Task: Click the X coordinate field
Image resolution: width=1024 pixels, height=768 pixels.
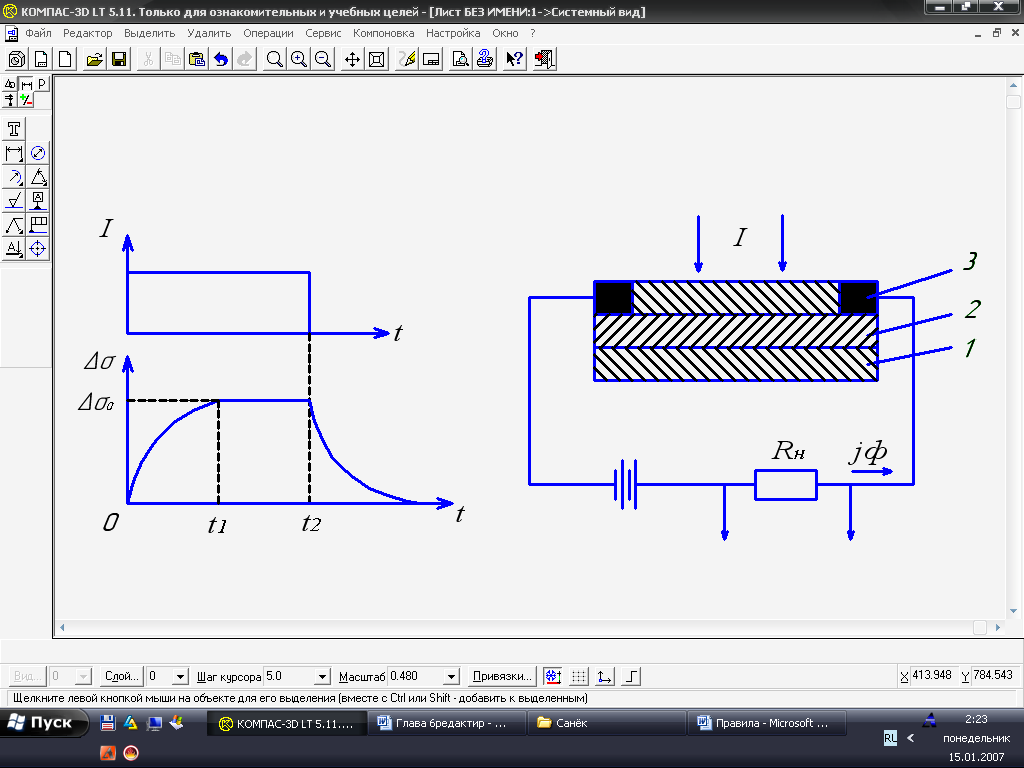Action: click(934, 675)
